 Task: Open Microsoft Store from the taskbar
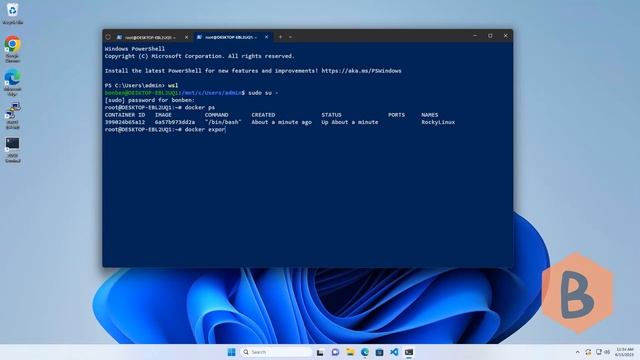(x=379, y=352)
